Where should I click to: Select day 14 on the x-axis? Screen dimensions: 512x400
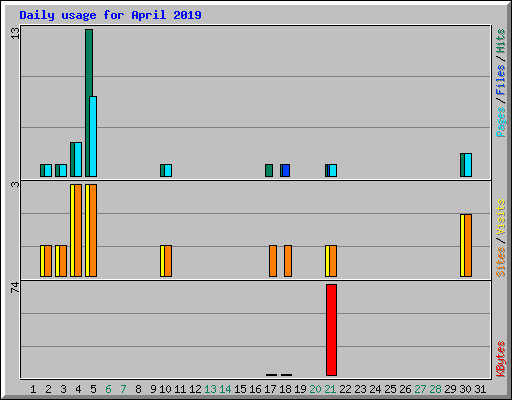[x=225, y=389]
